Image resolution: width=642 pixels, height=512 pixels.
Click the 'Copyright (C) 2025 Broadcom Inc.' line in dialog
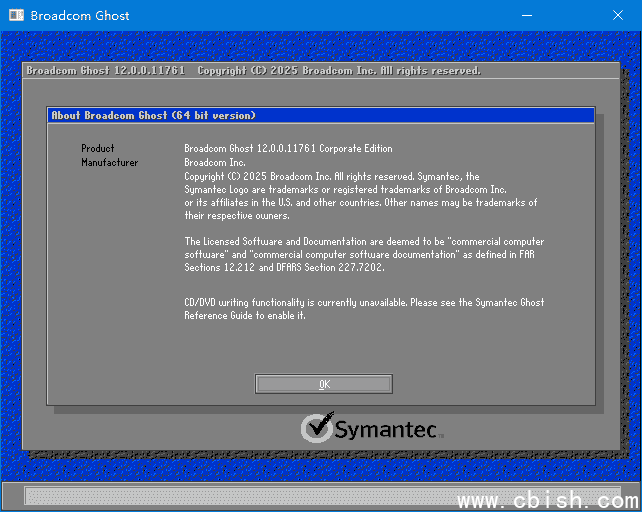(x=332, y=177)
